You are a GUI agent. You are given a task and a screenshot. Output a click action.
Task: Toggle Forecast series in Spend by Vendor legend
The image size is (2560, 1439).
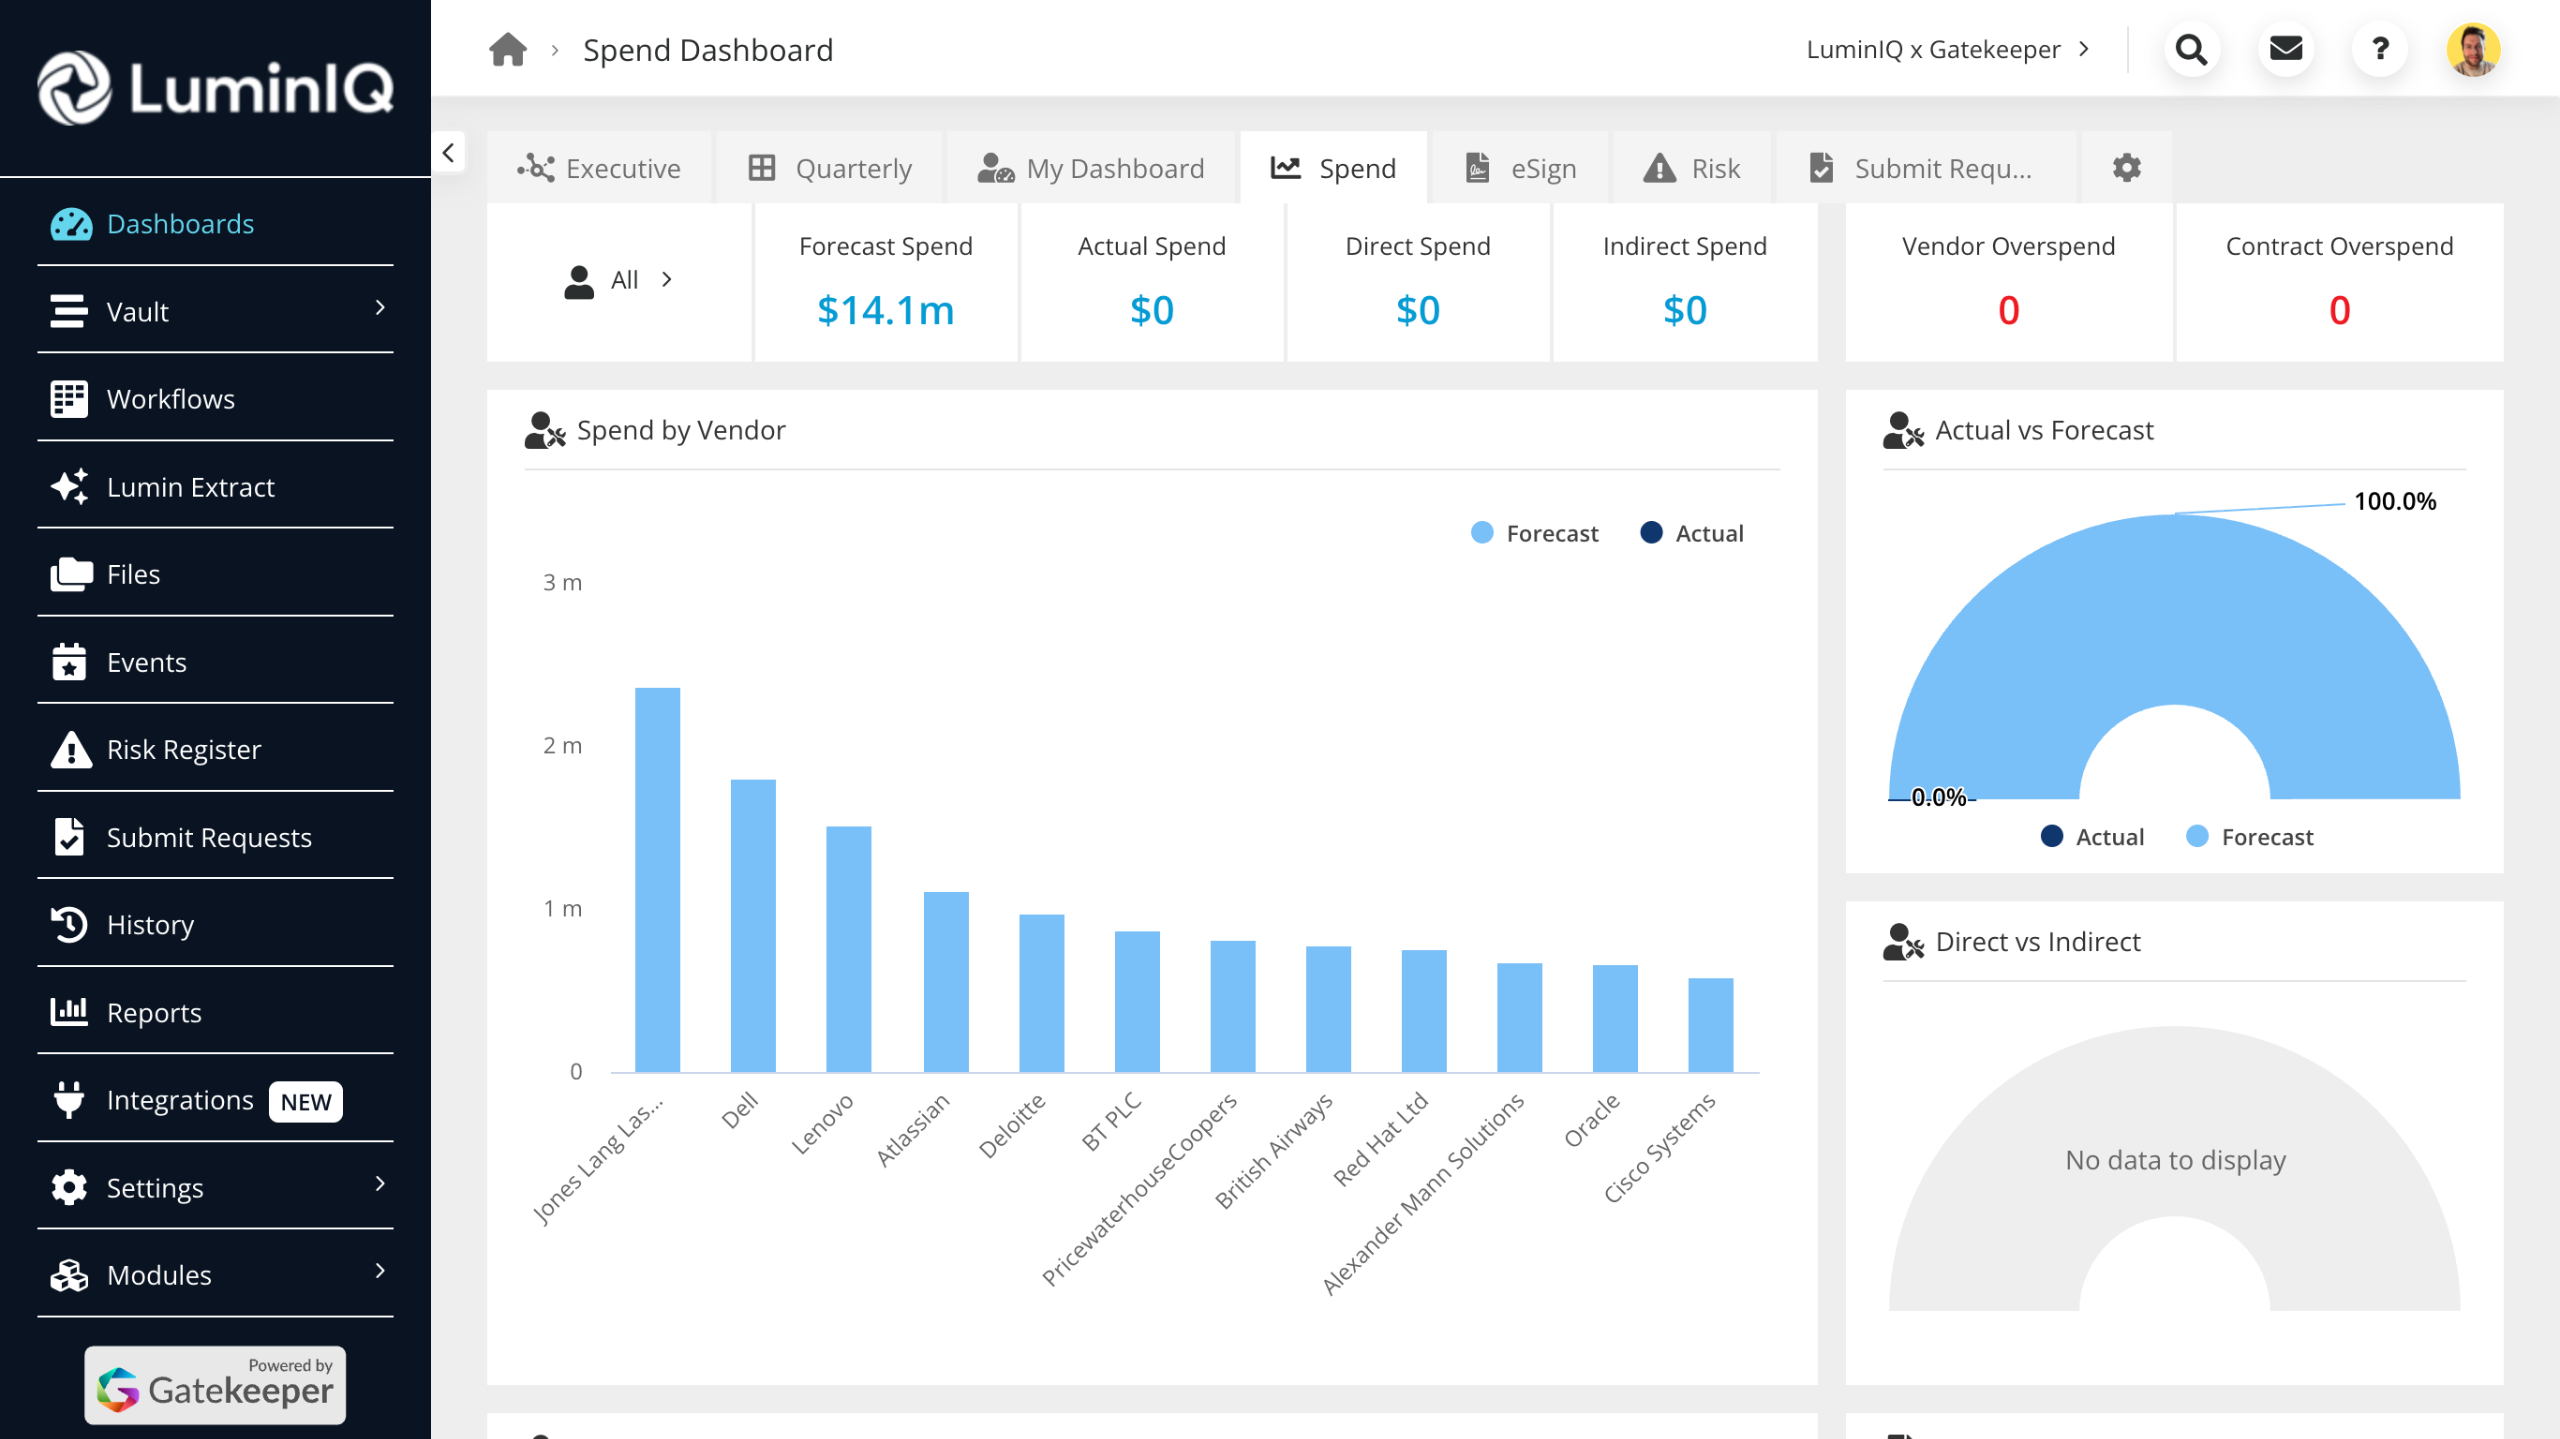[x=1535, y=533]
